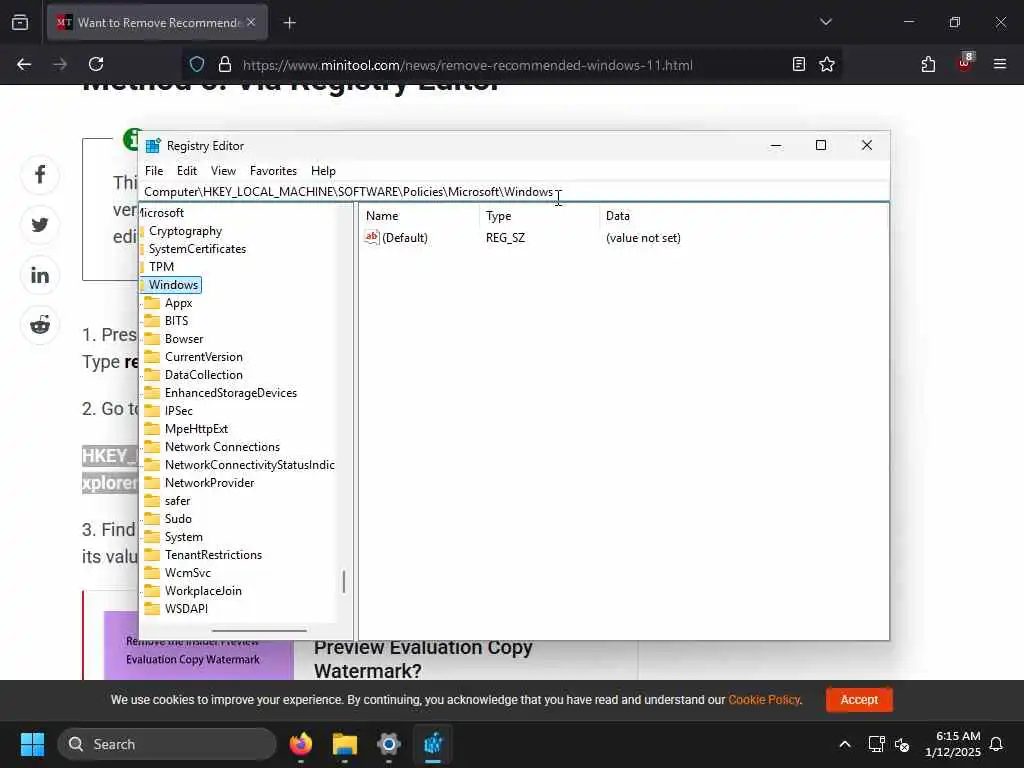
Task: Open the View menu in Registry Editor
Action: pyautogui.click(x=223, y=170)
